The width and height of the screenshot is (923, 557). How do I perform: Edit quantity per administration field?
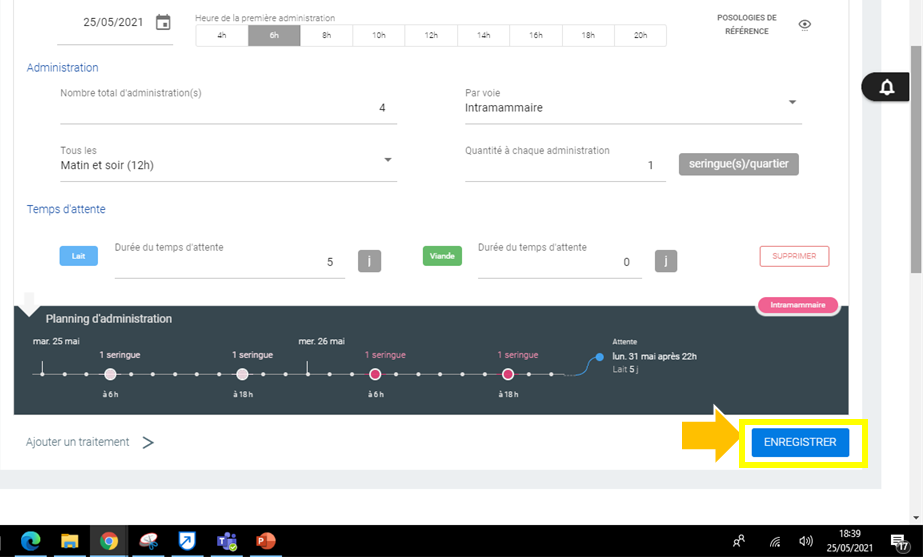tap(565, 165)
